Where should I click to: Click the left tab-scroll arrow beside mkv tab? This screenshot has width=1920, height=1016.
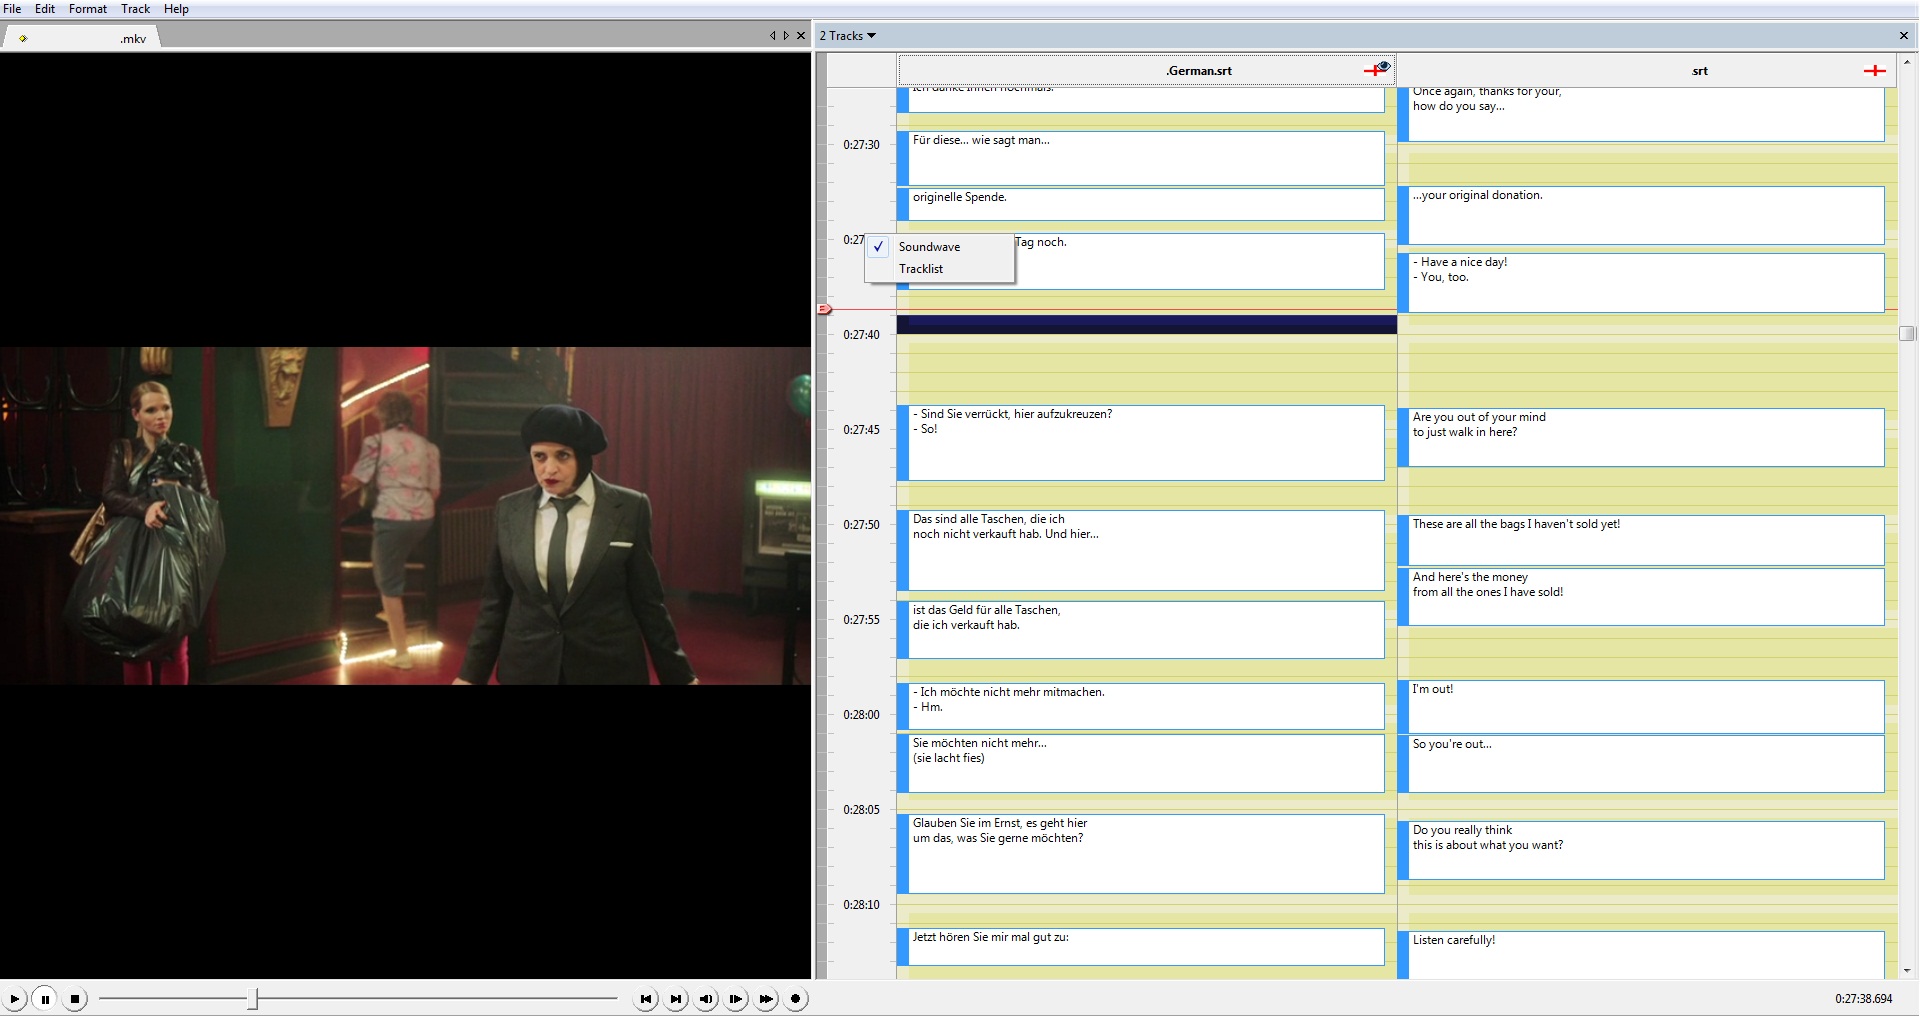pyautogui.click(x=772, y=36)
